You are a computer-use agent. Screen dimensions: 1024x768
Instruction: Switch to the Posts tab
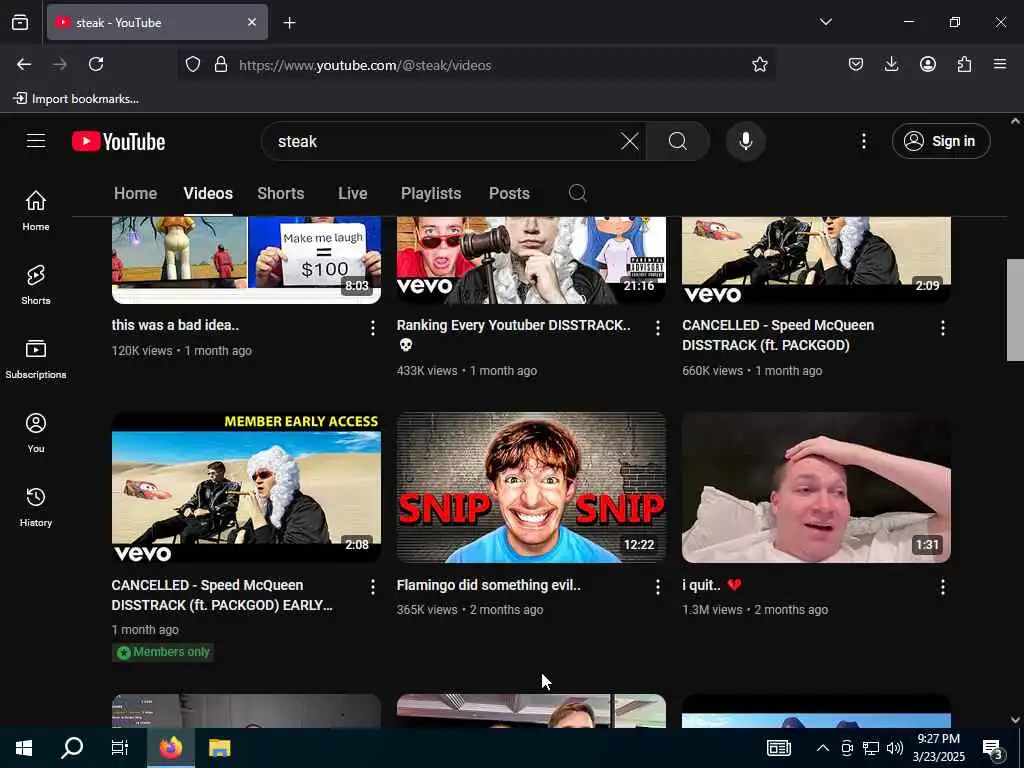509,193
